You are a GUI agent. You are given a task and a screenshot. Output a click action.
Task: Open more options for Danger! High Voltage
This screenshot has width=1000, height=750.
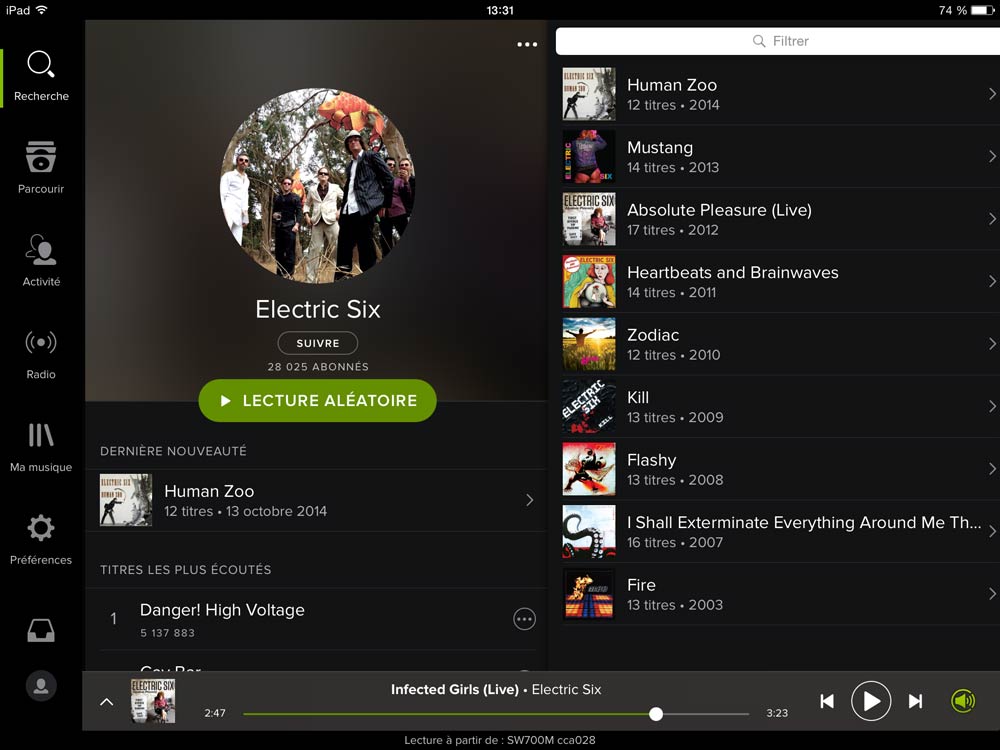tap(524, 619)
